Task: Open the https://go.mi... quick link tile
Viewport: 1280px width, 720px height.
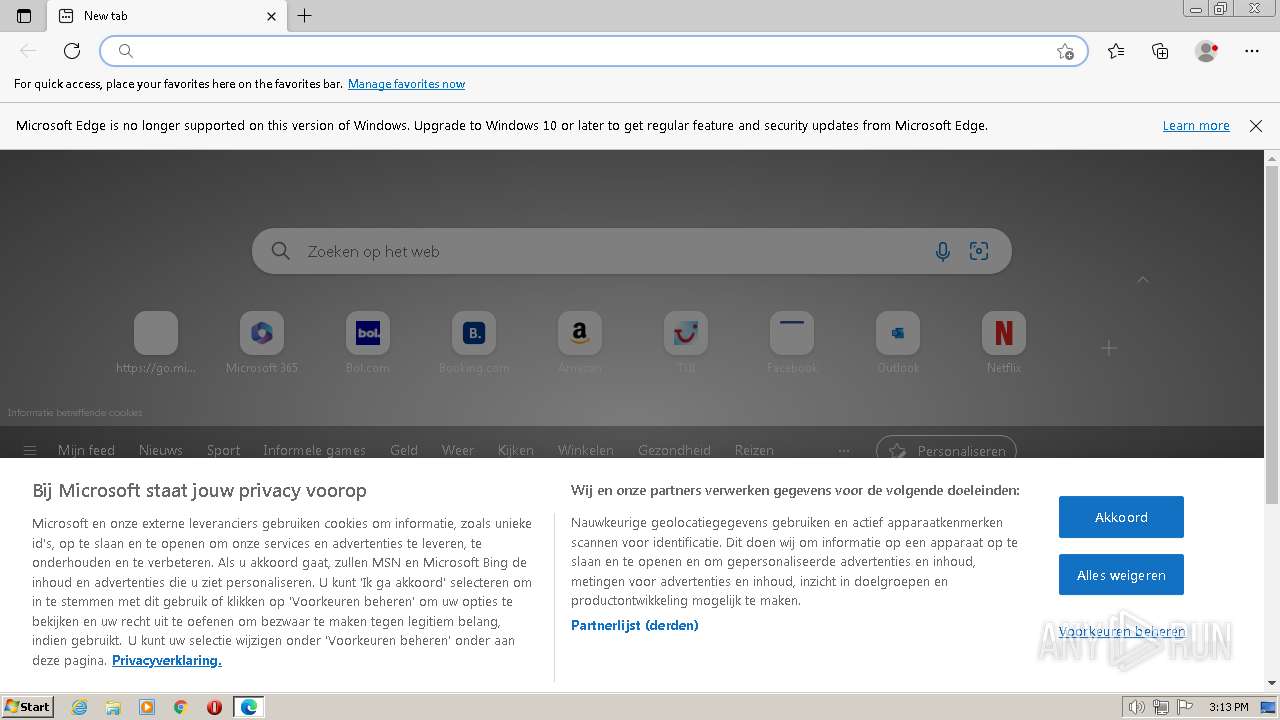Action: (156, 343)
